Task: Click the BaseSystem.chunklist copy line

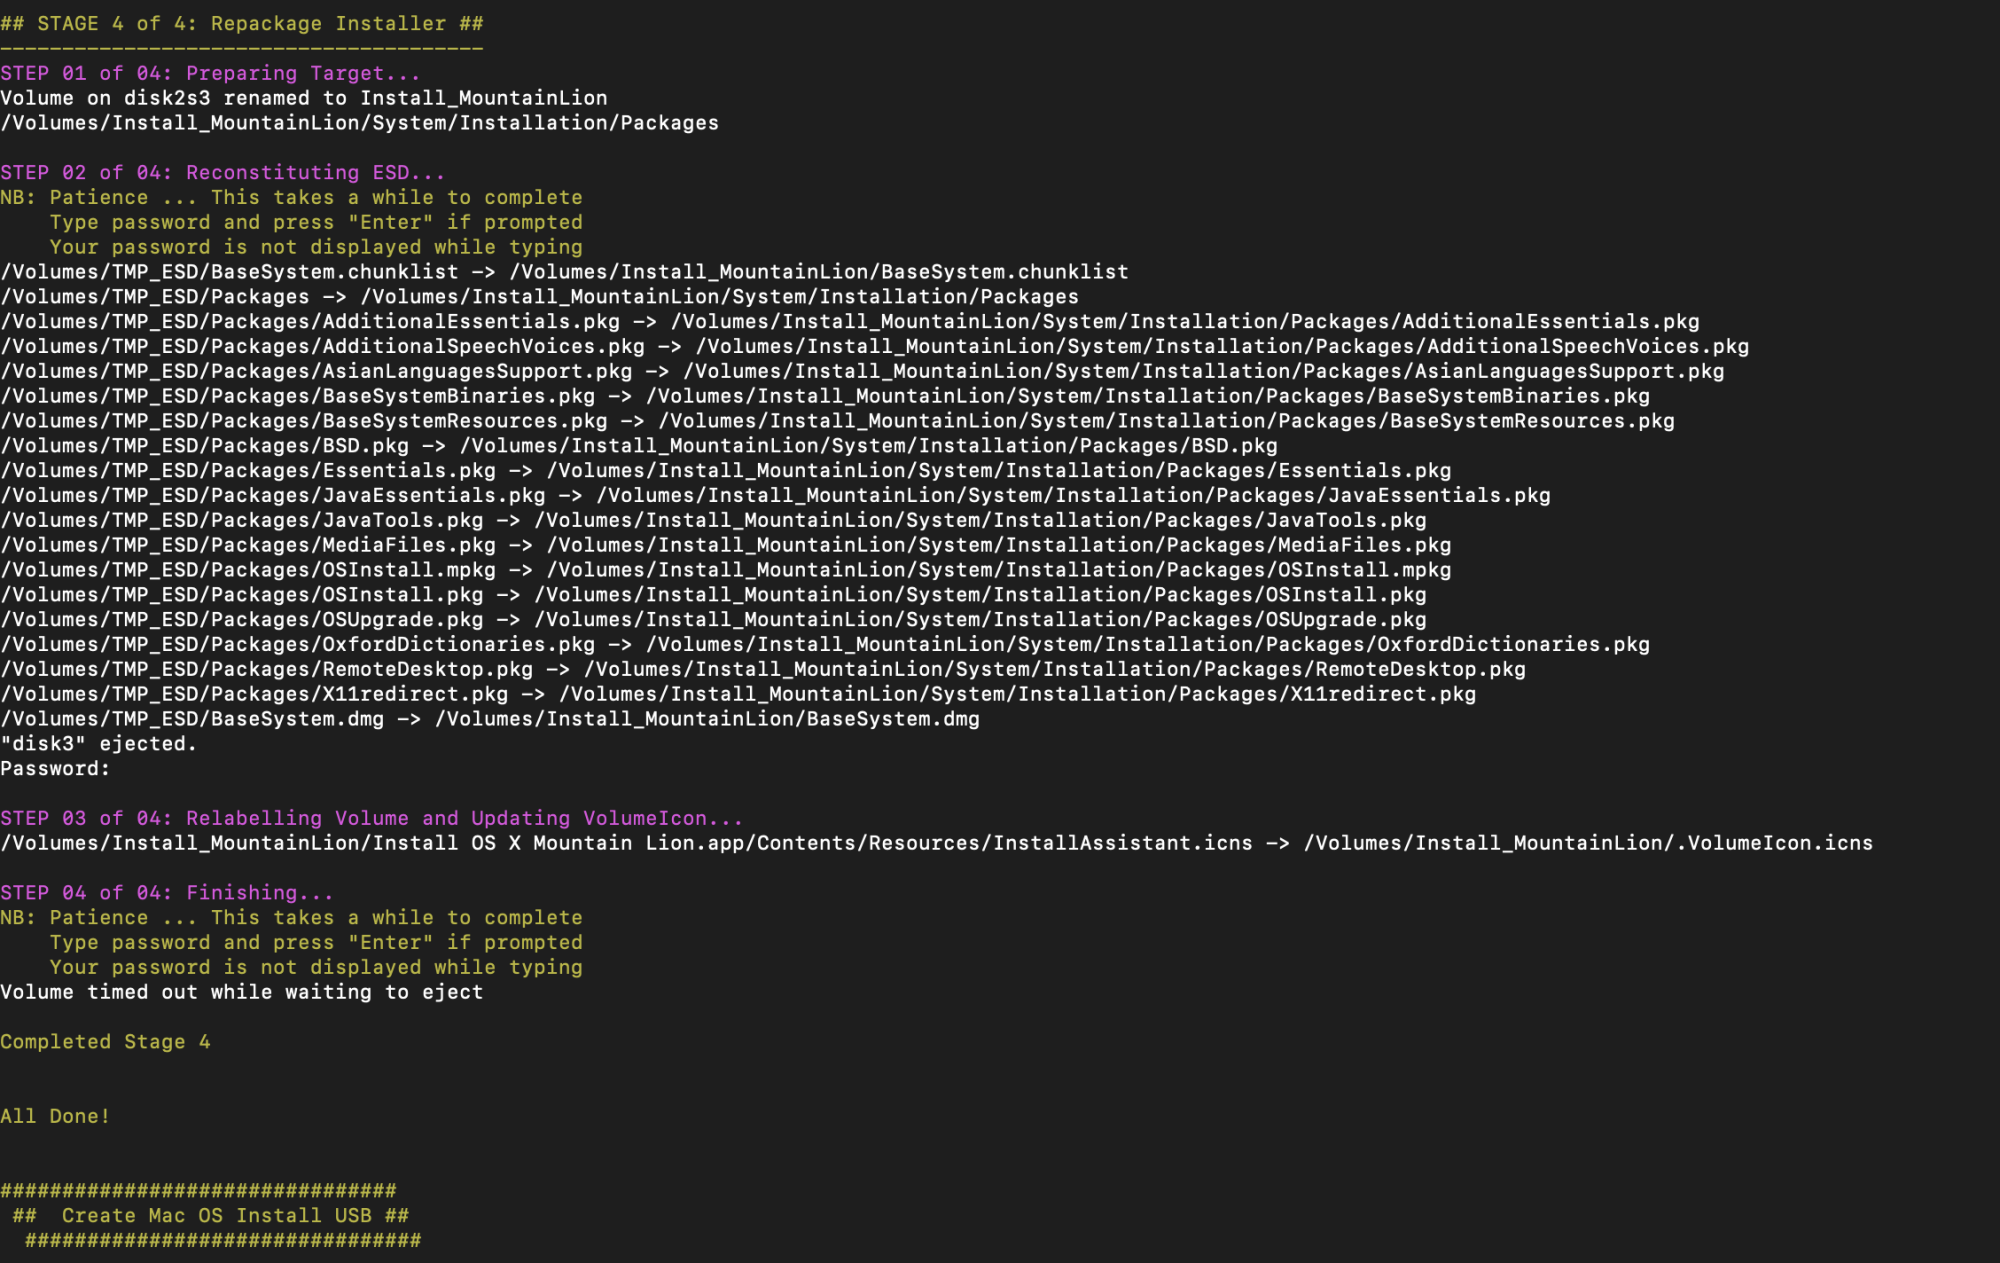Action: 564,272
